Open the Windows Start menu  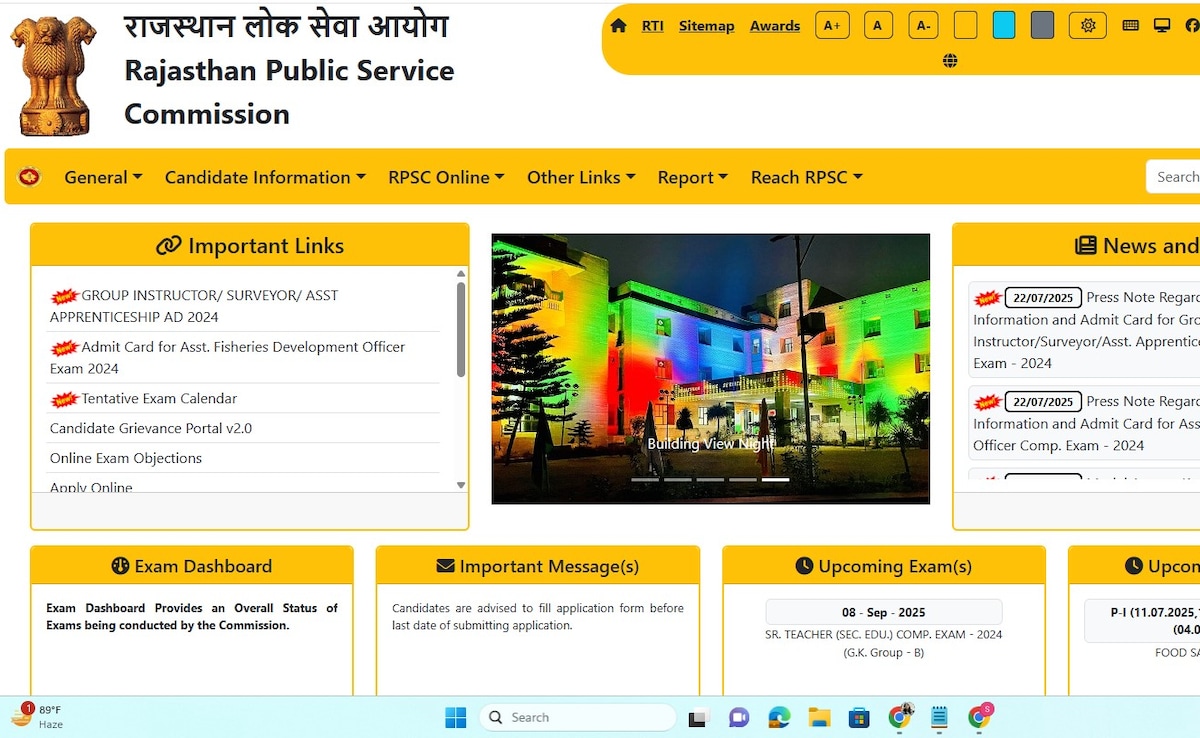pyautogui.click(x=456, y=717)
